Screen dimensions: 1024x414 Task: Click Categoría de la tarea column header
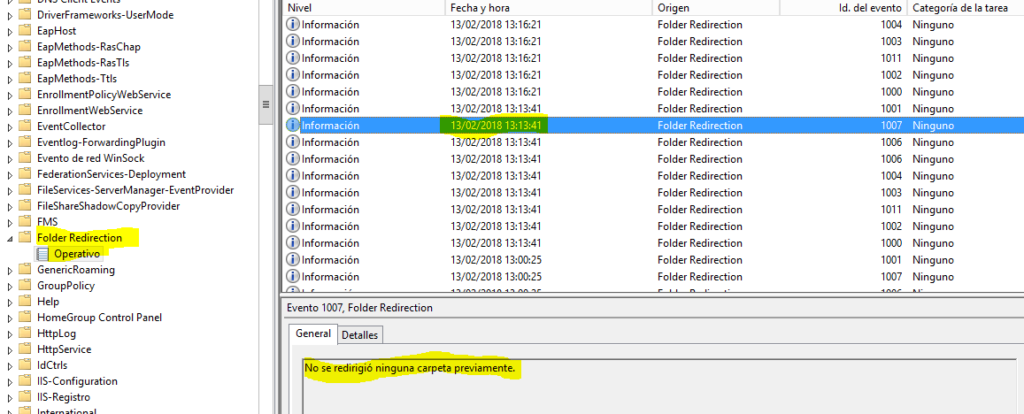pos(965,8)
